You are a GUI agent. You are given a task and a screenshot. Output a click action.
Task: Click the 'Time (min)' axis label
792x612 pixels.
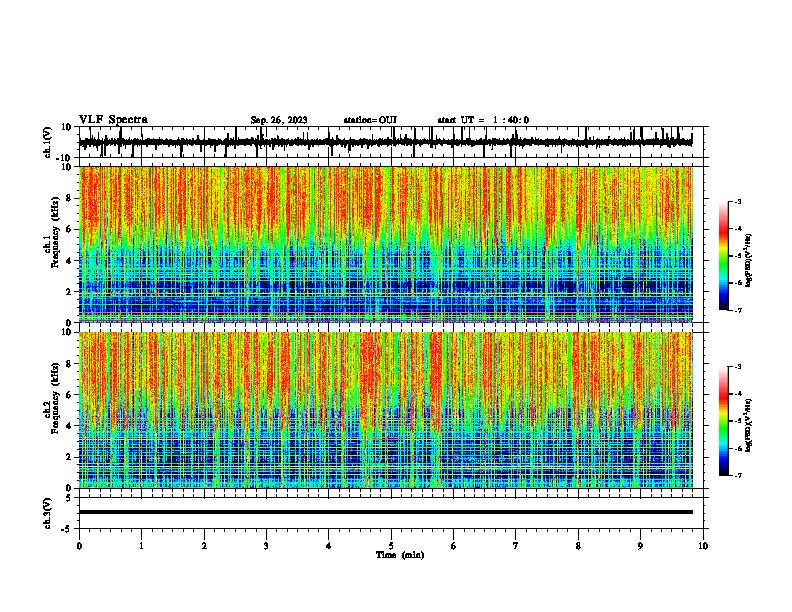tap(400, 555)
